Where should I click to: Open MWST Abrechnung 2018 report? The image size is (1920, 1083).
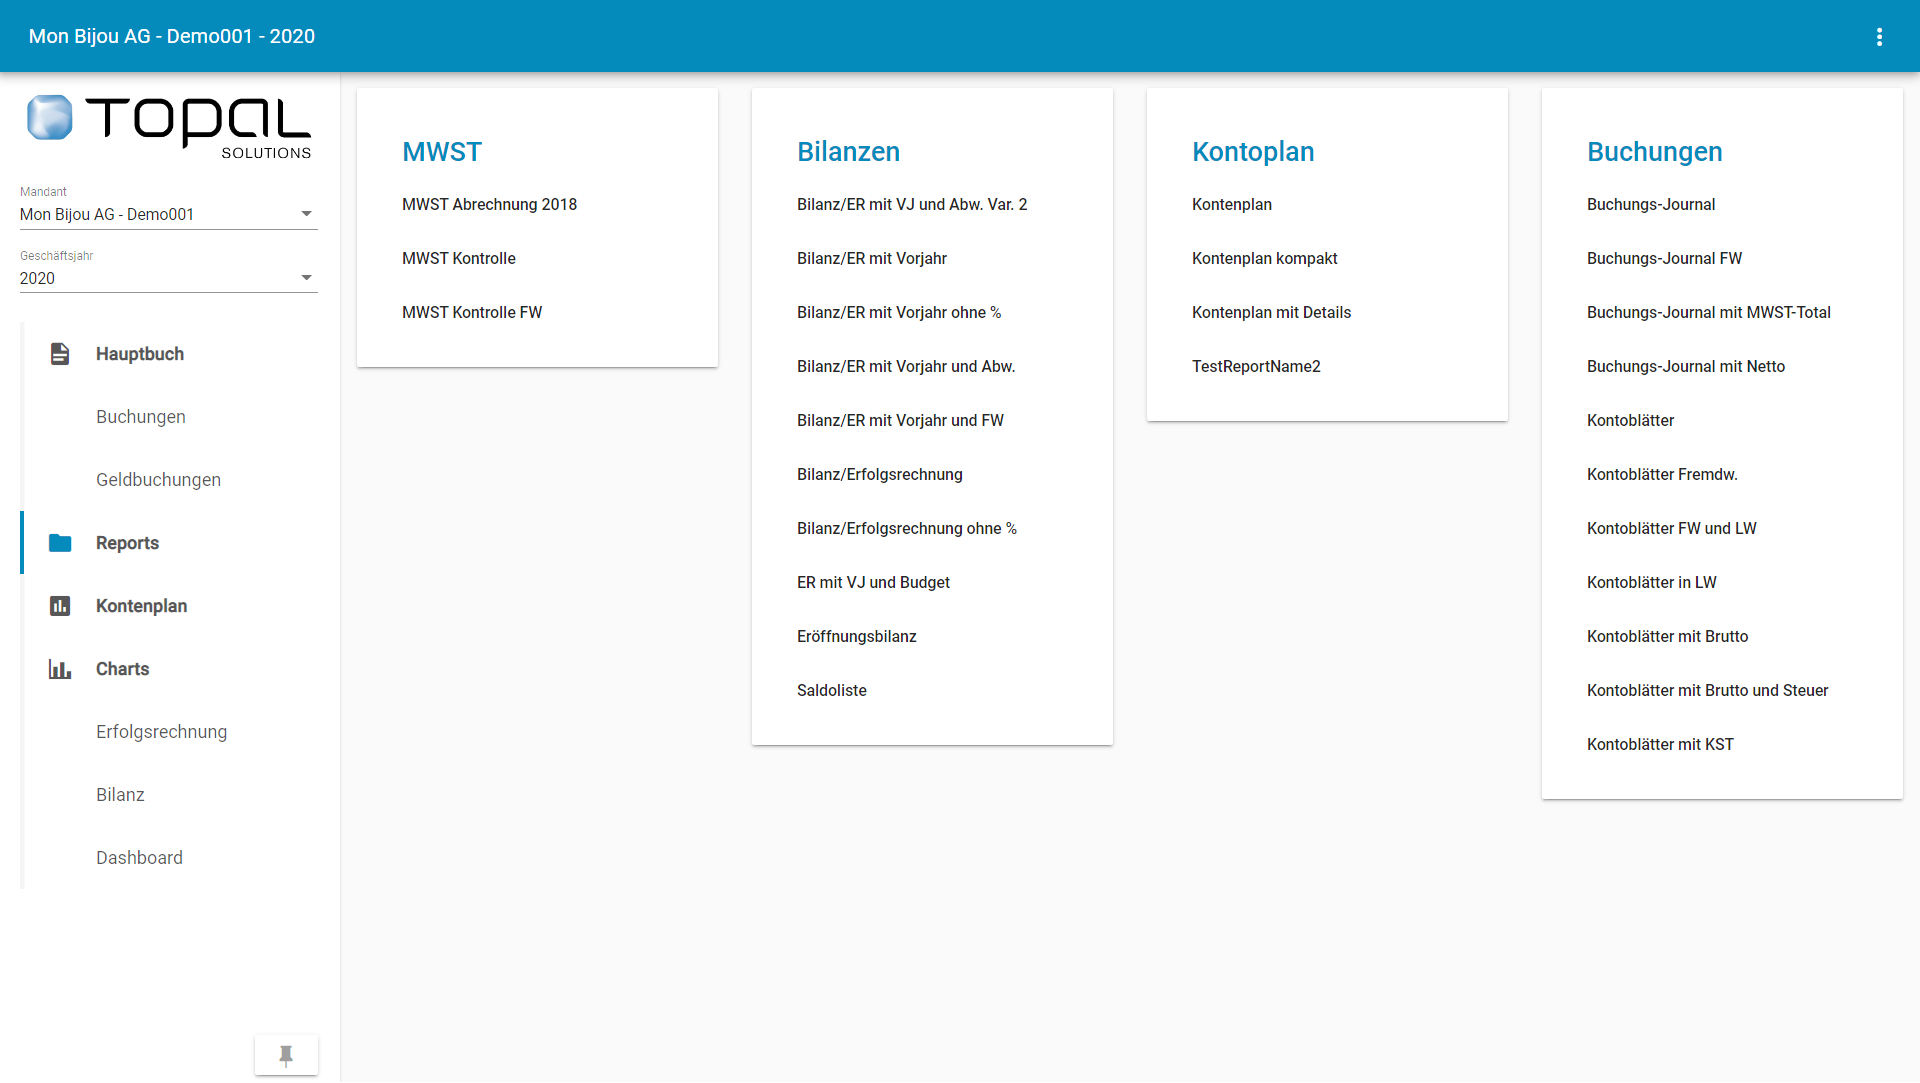pos(489,205)
